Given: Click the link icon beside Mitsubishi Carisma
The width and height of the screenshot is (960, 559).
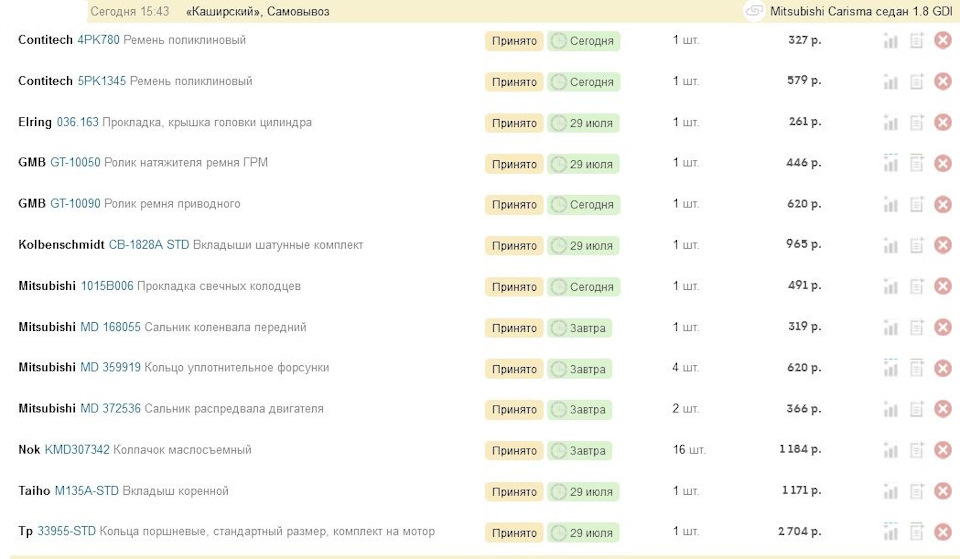Looking at the screenshot, I should [754, 11].
